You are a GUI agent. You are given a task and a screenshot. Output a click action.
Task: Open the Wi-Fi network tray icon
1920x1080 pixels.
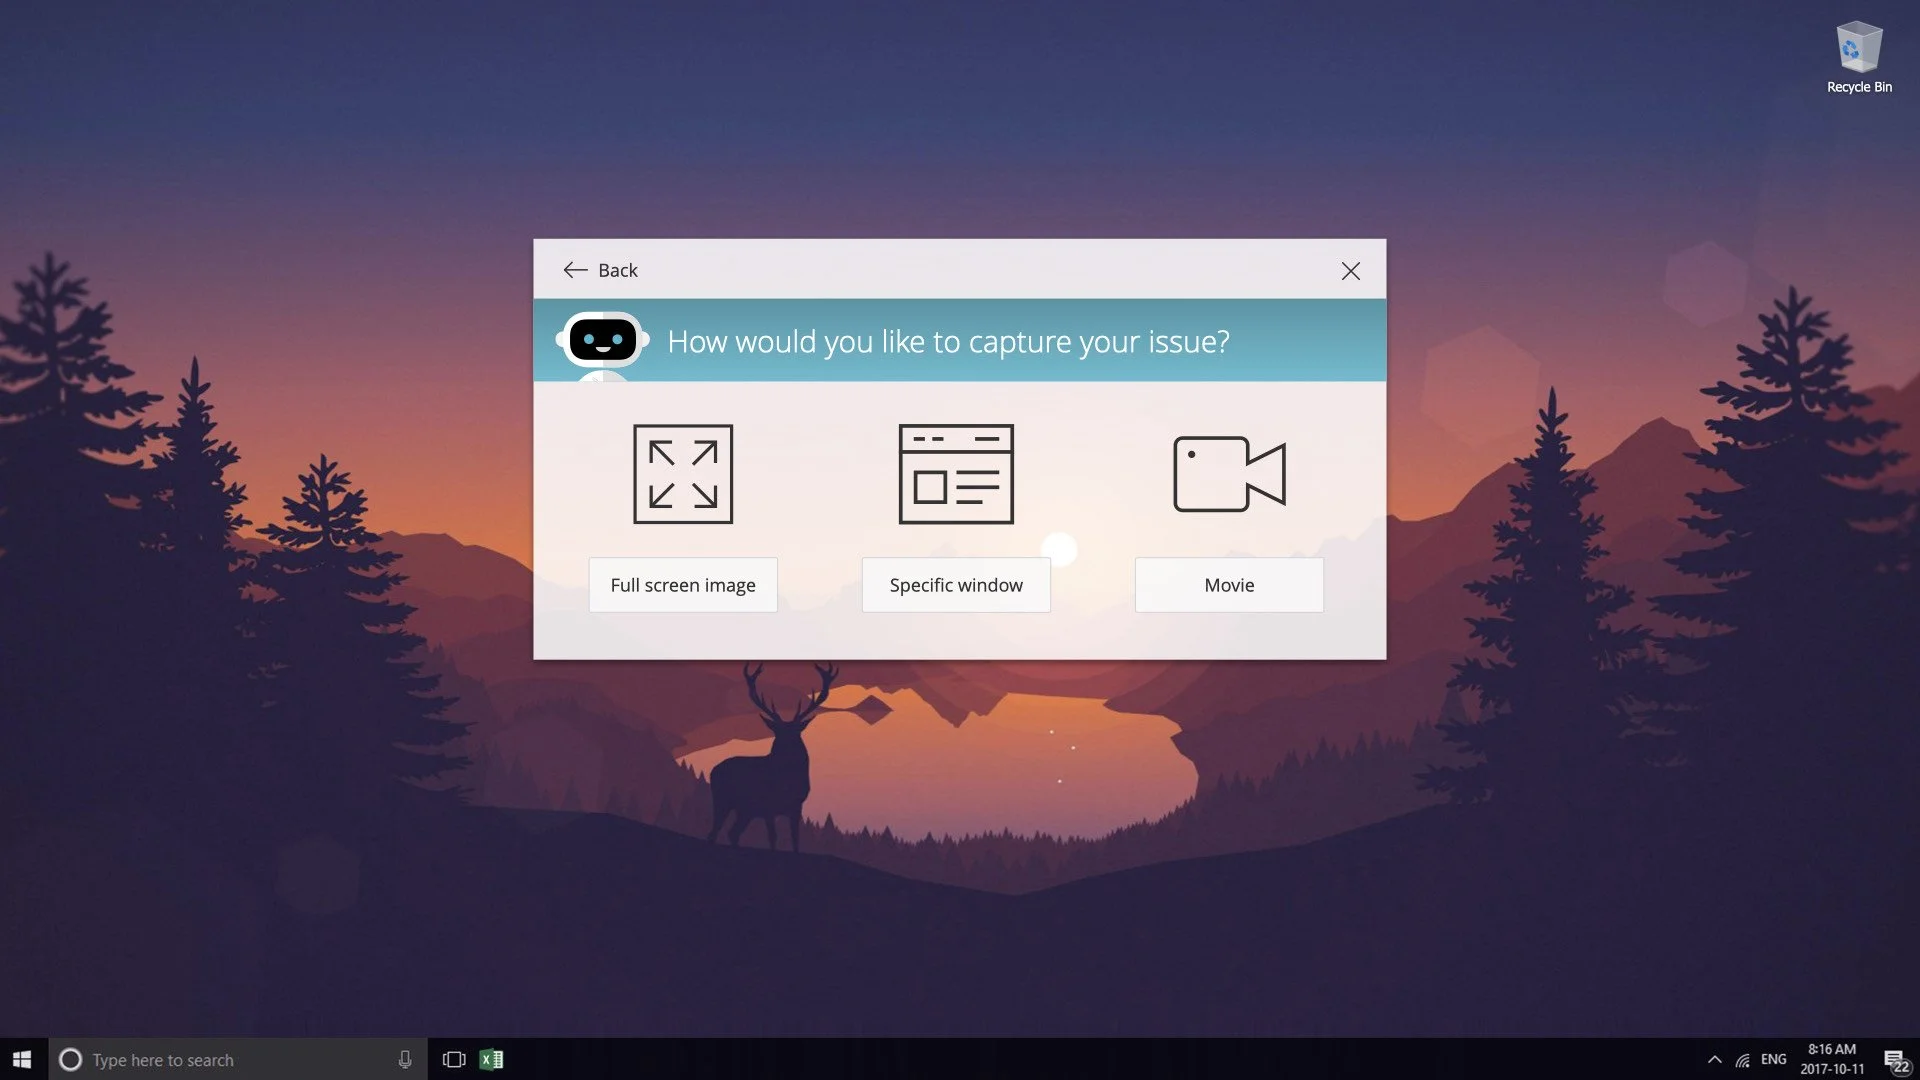pos(1743,1060)
